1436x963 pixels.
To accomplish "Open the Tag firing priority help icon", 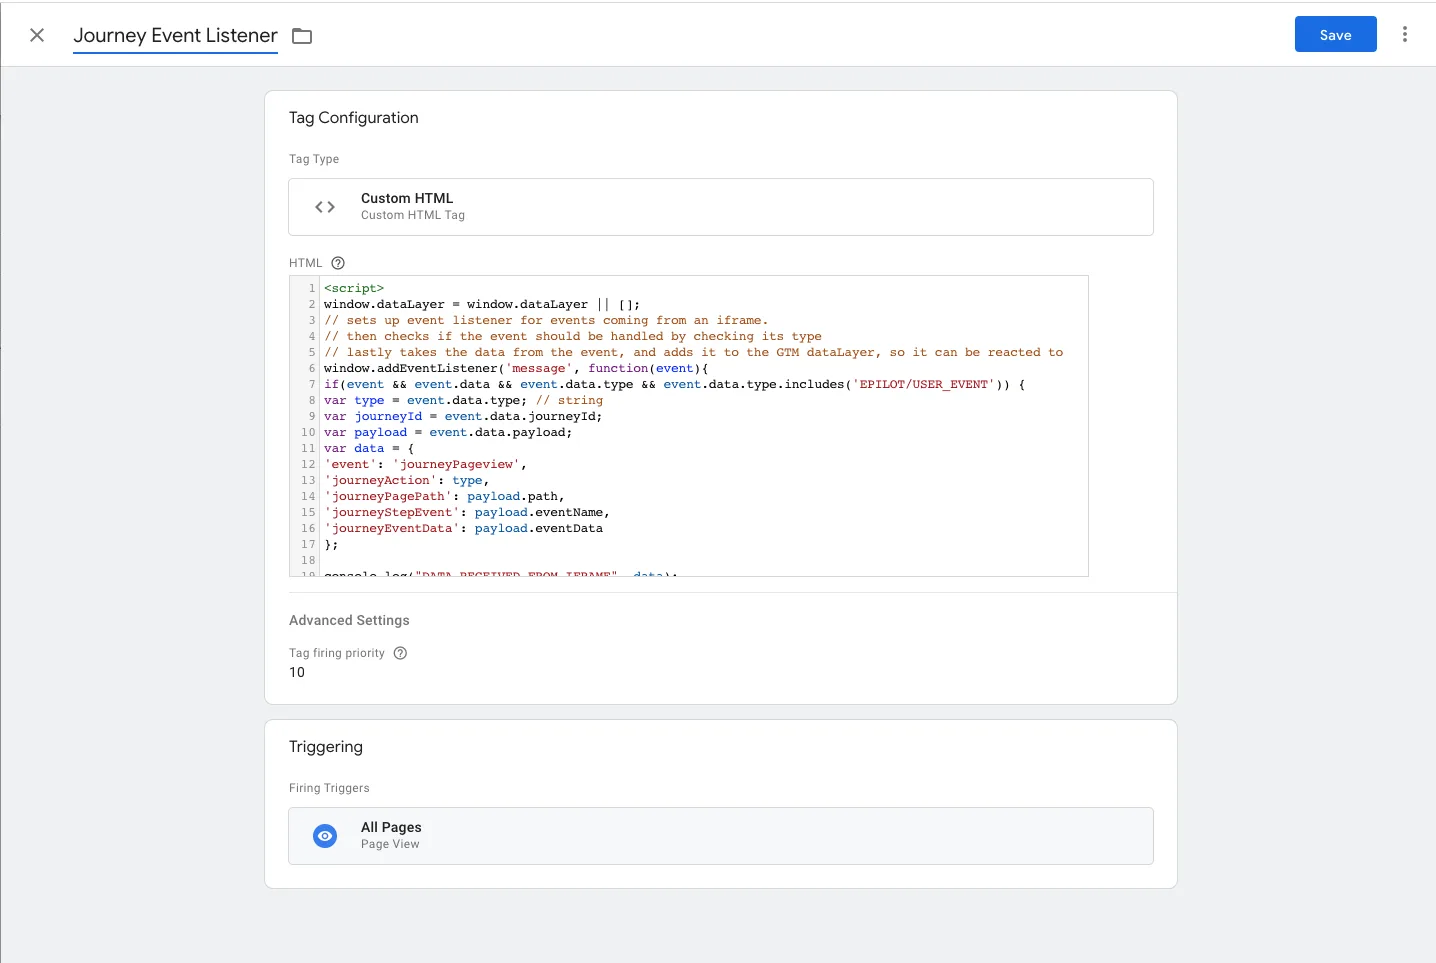I will click(400, 653).
